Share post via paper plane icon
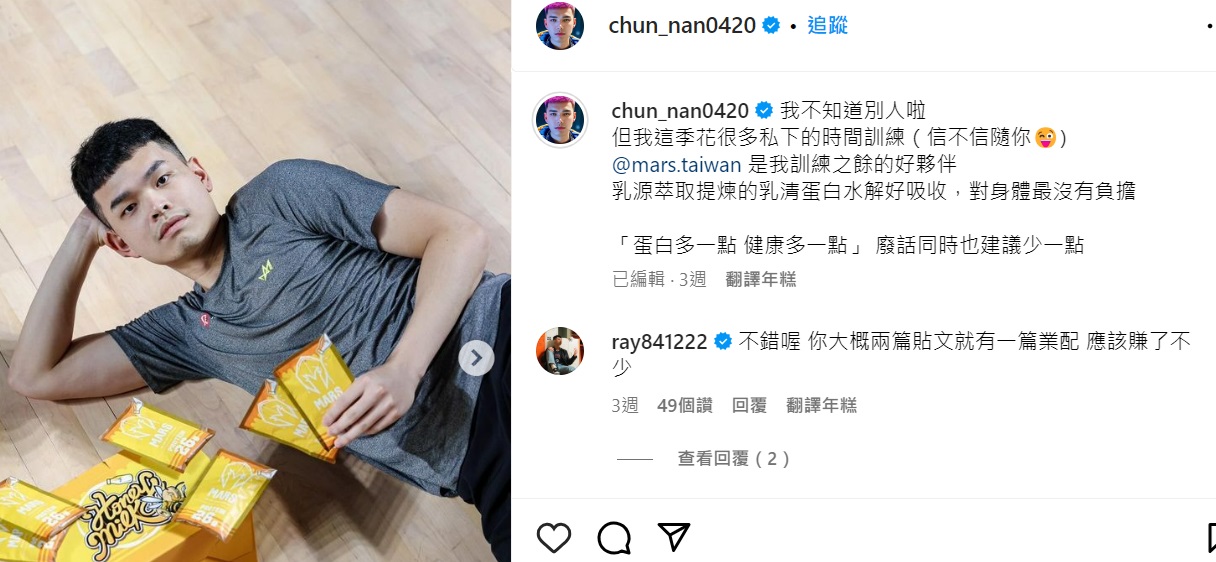1216x562 pixels. pyautogui.click(x=674, y=538)
